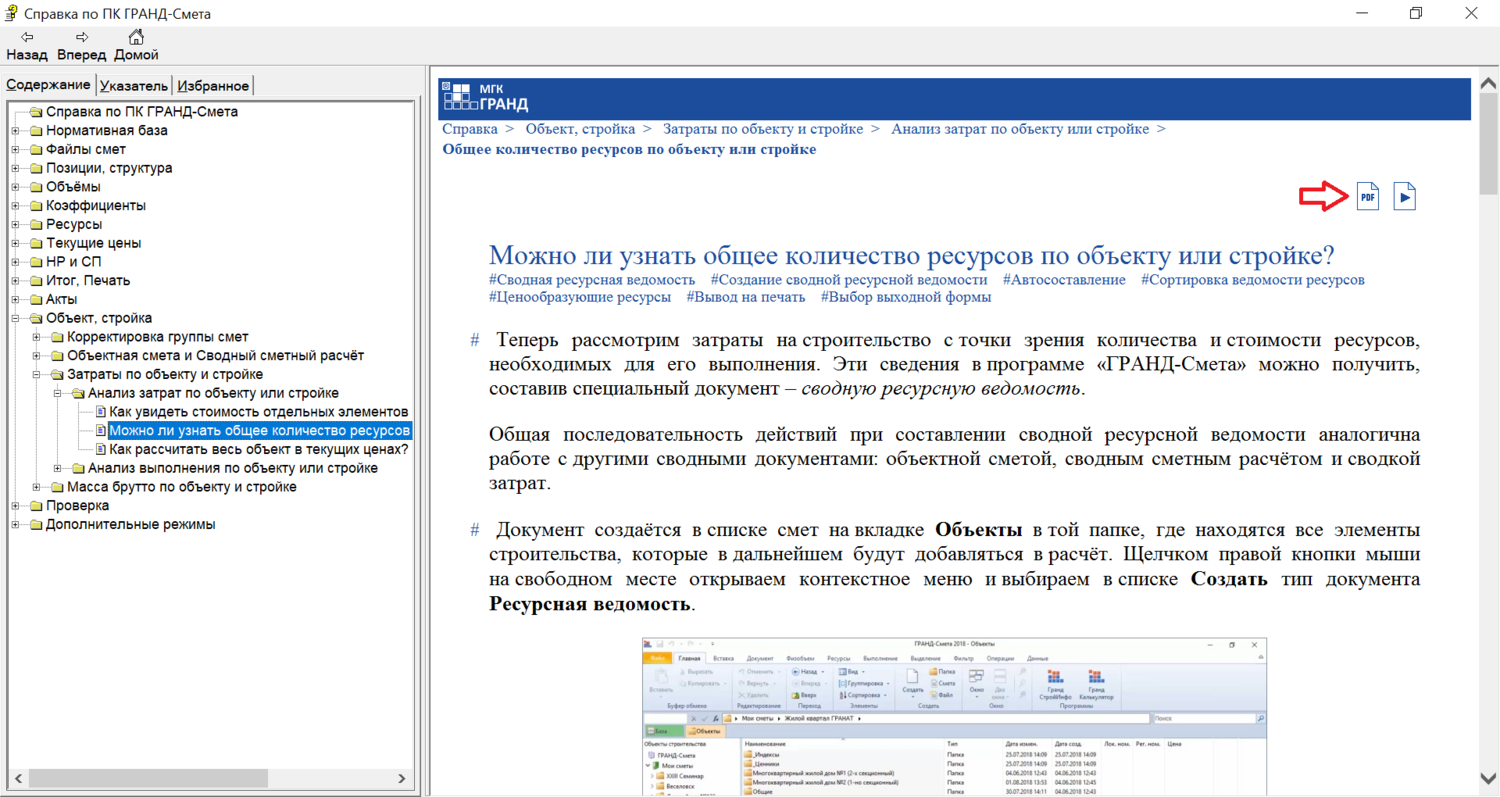Expand Масса брутто по объекту и стройке
The height and width of the screenshot is (797, 1500).
(x=36, y=488)
